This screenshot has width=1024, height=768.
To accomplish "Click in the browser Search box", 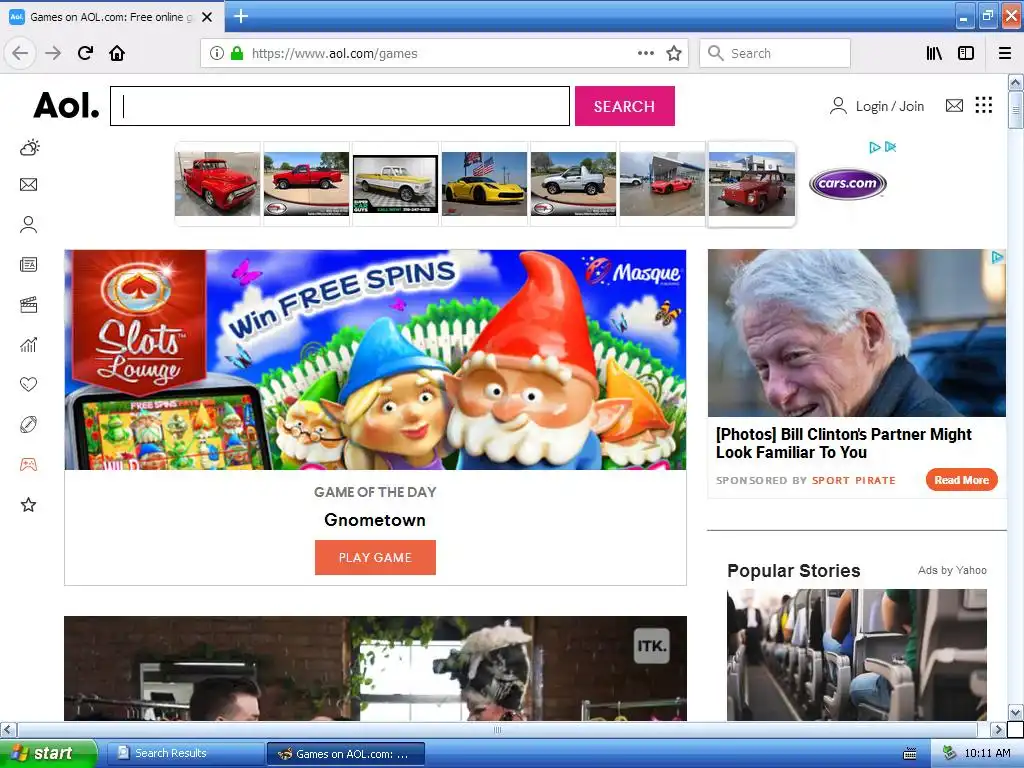I will (x=775, y=53).
